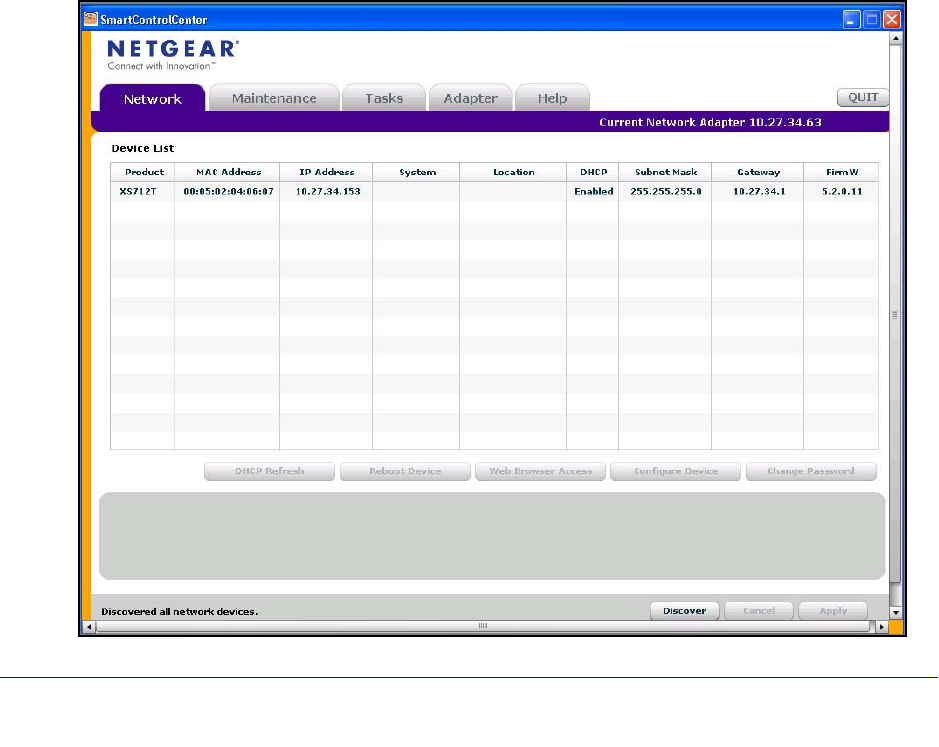This screenshot has height=747, width=939.
Task: Click the FirmW column header
Action: 841,172
